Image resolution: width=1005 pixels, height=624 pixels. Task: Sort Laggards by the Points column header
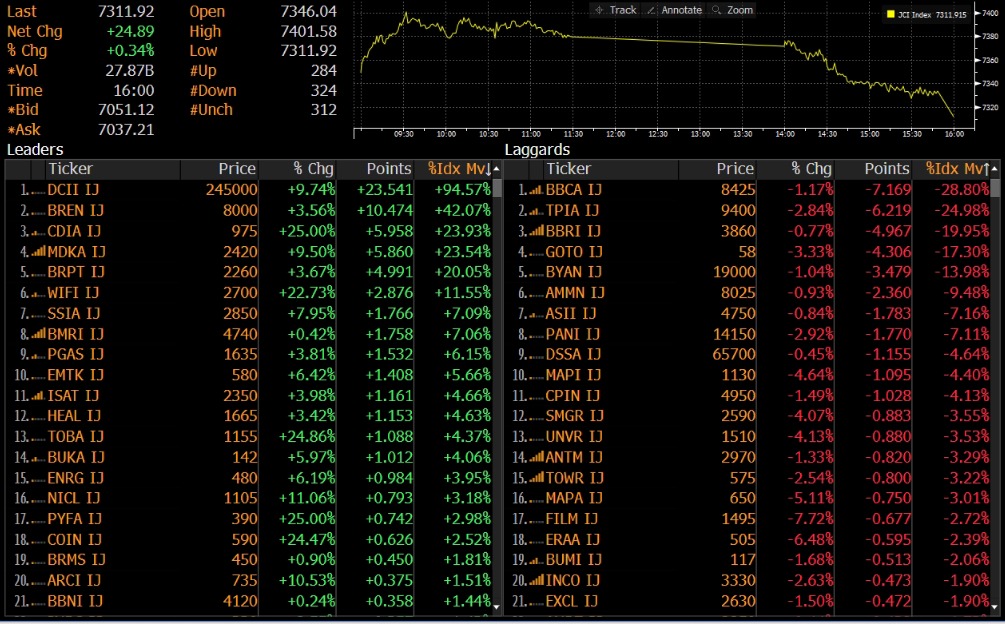[x=887, y=169]
